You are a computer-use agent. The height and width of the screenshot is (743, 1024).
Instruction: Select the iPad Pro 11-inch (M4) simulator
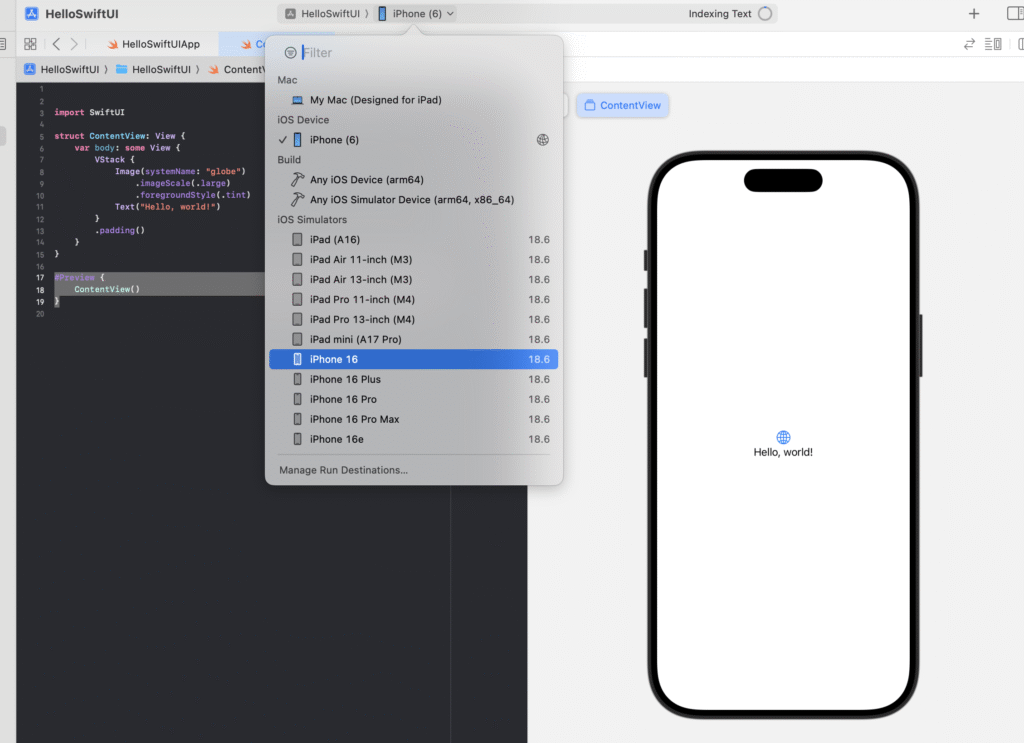(x=413, y=300)
